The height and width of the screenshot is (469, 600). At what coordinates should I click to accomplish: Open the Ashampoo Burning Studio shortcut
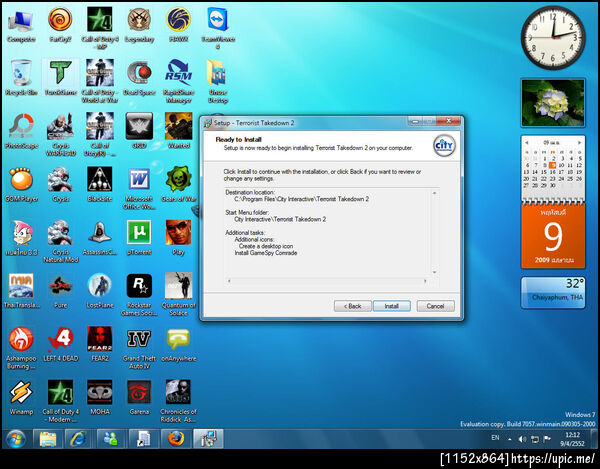21,348
